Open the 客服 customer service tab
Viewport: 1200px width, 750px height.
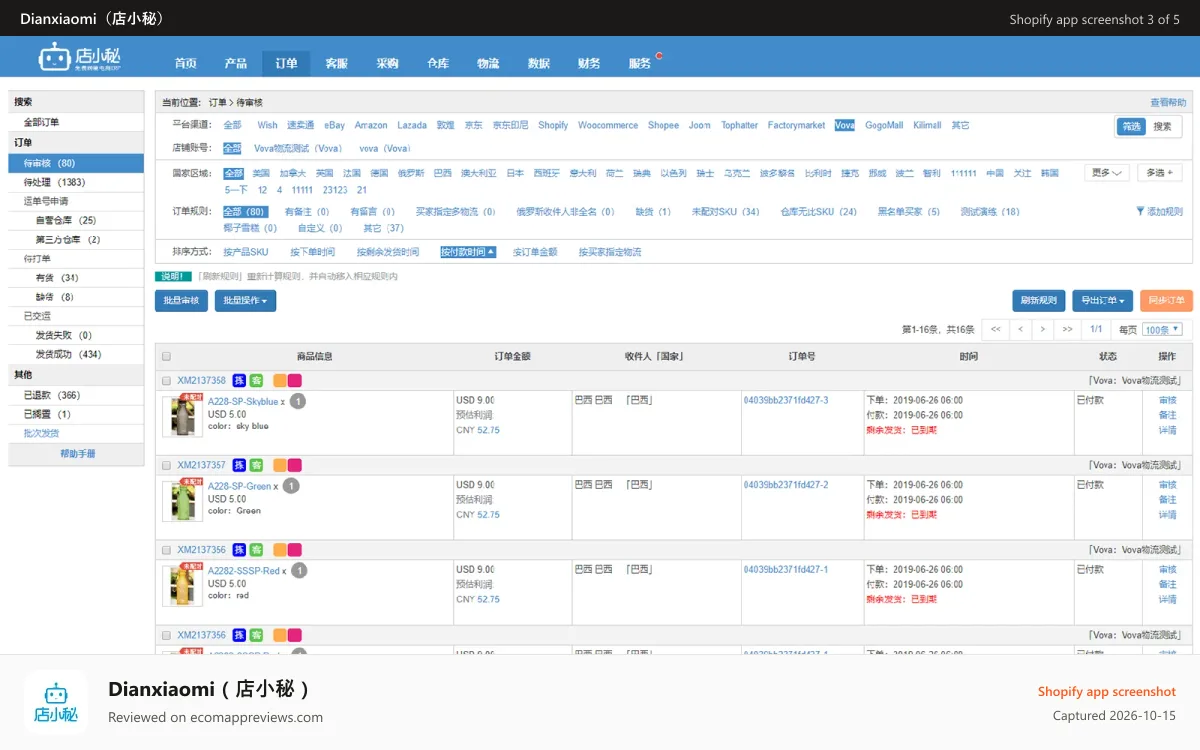coord(337,64)
